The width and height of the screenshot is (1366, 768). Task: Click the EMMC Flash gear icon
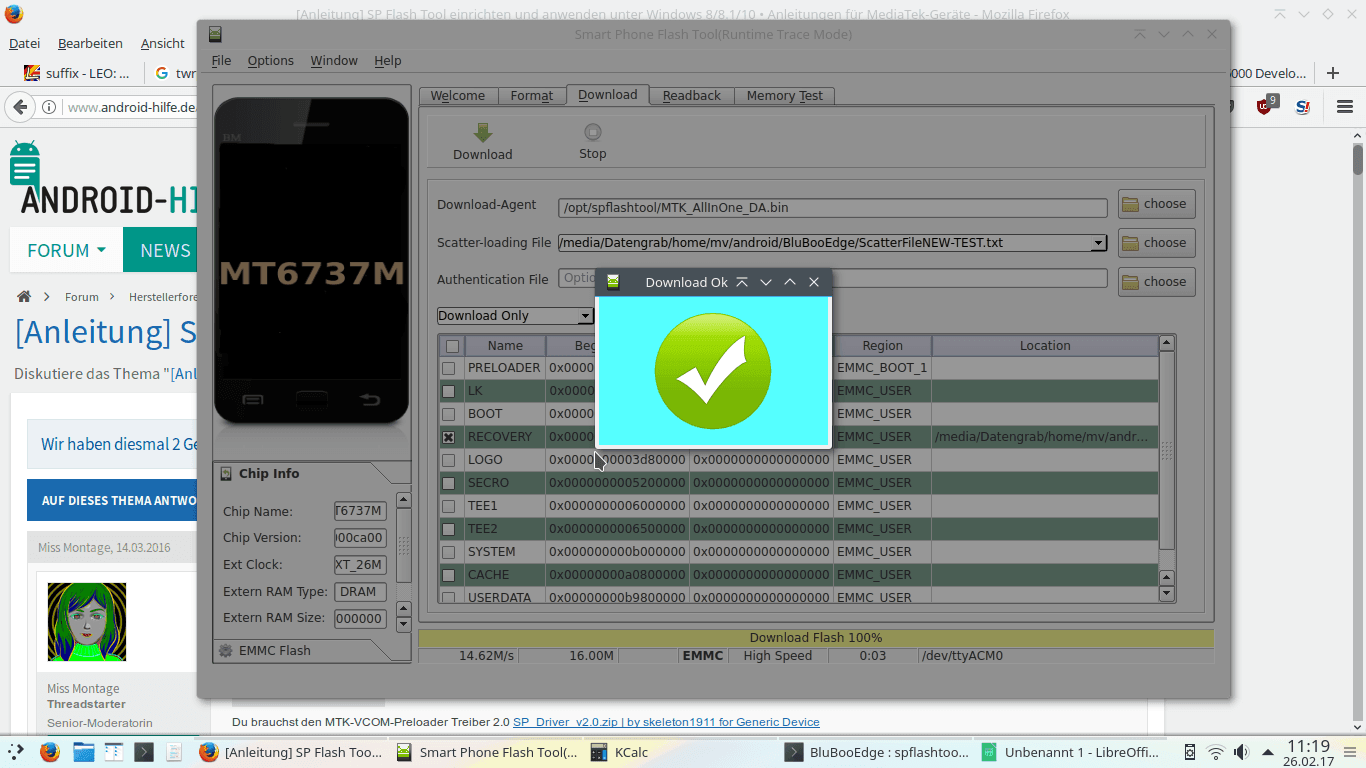[x=226, y=651]
